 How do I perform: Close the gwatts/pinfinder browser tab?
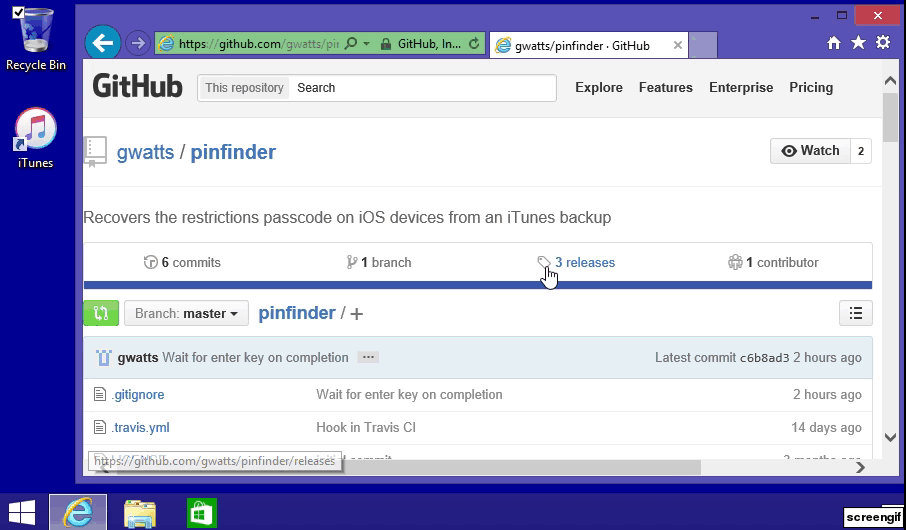678,45
